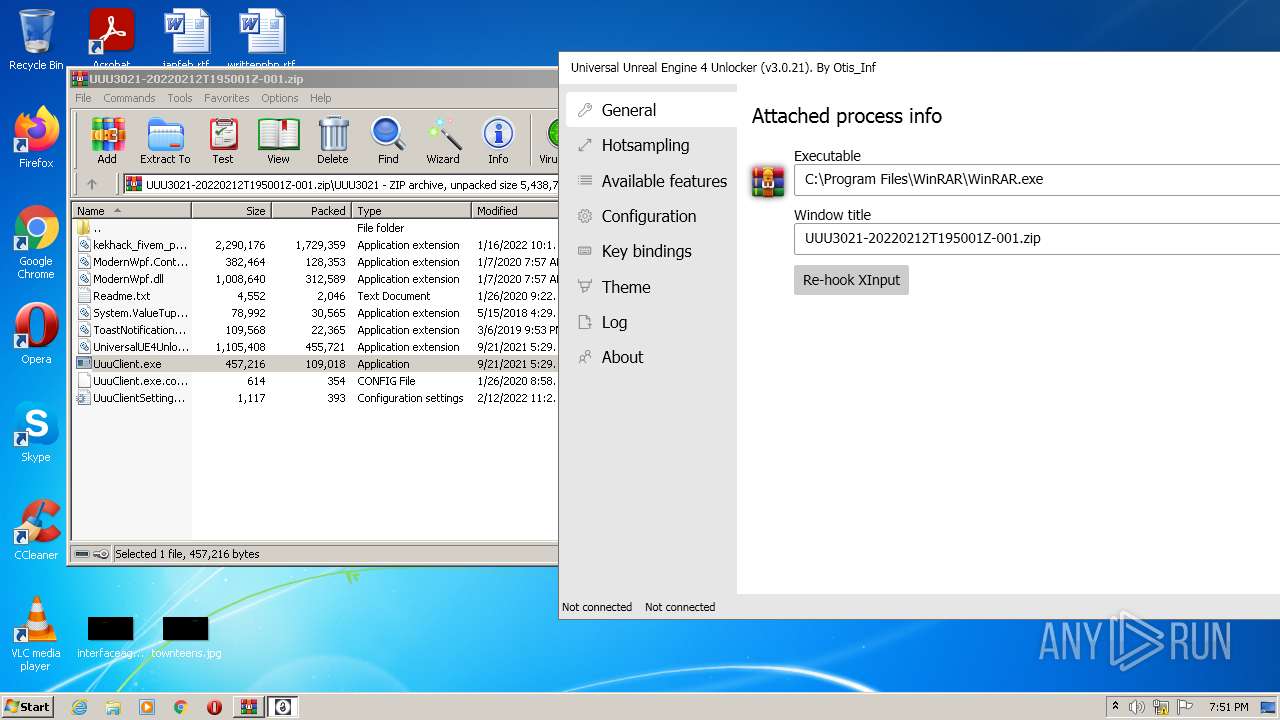Open the Opera desktop shortcut
Image resolution: width=1280 pixels, height=720 pixels.
(x=36, y=335)
